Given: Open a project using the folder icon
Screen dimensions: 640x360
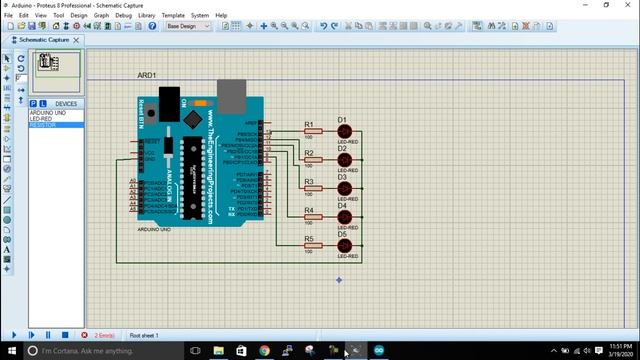Looking at the screenshot, I should [x=21, y=26].
